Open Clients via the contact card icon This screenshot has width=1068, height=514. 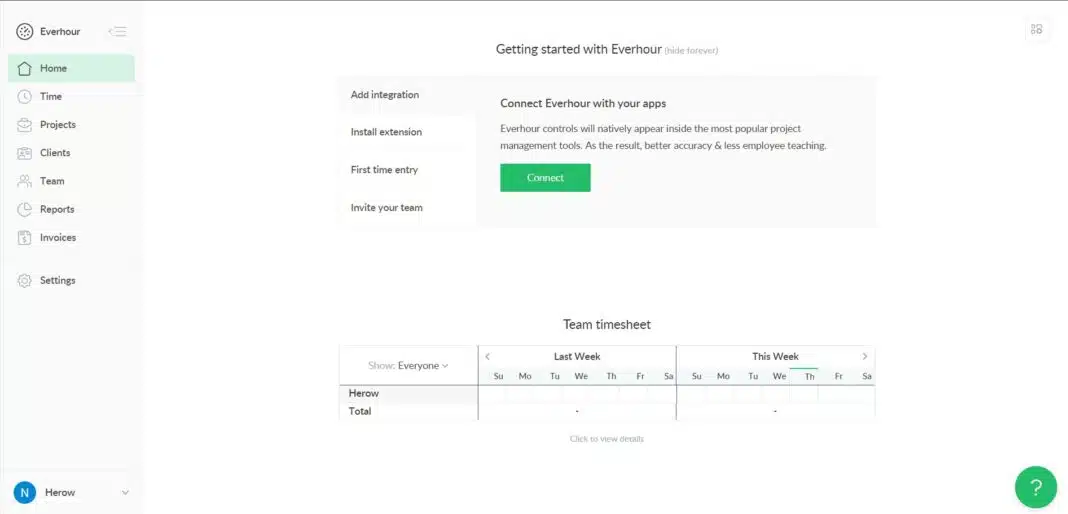(x=25, y=153)
